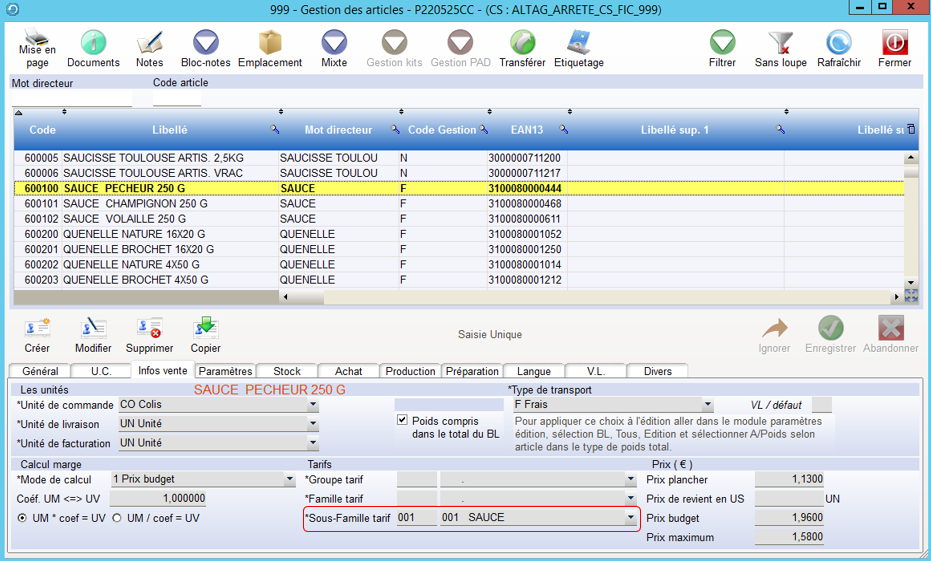Viewport: 931px width, 561px height.
Task: Click the Filtrer funnel icon
Action: pos(722,43)
